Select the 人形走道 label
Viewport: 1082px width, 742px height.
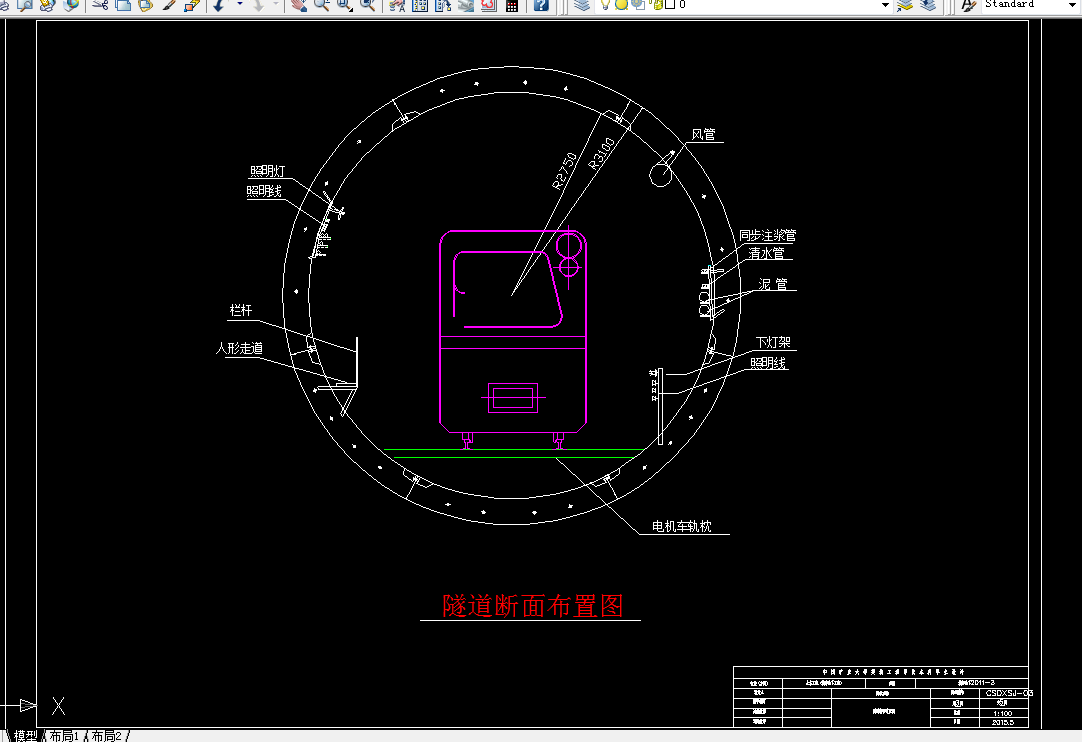[x=239, y=349]
